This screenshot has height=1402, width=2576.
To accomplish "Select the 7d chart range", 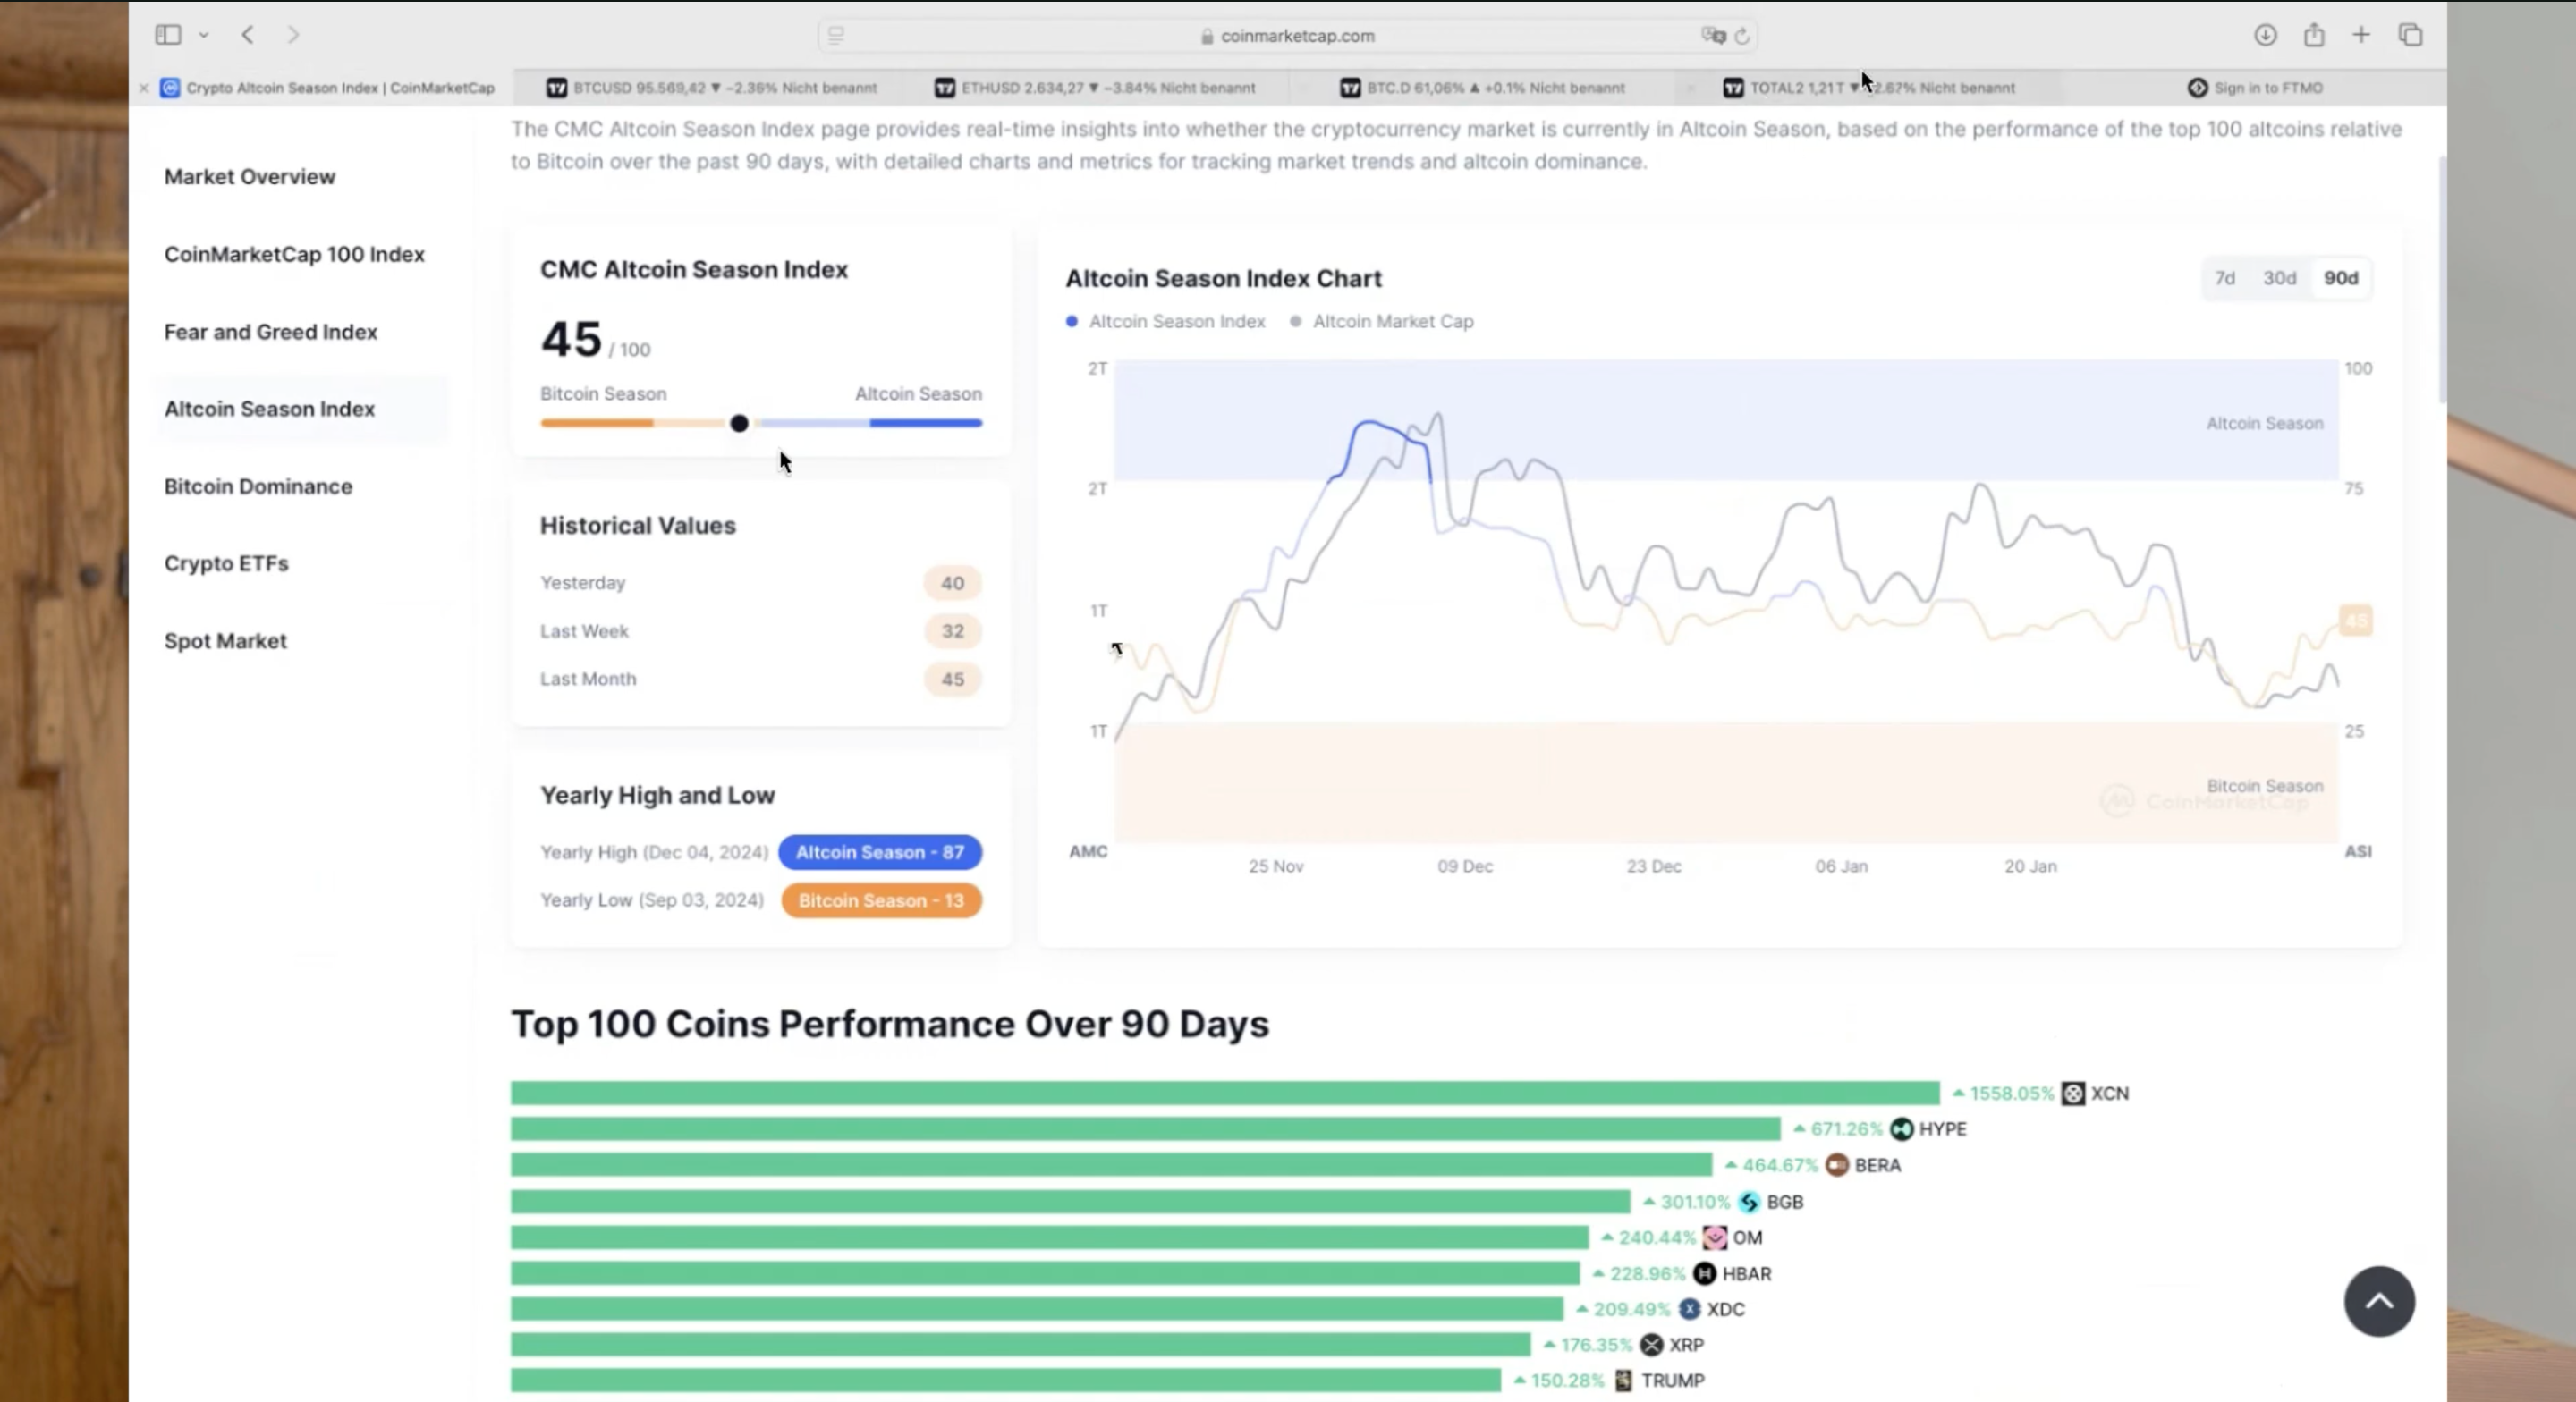I will point(2224,278).
